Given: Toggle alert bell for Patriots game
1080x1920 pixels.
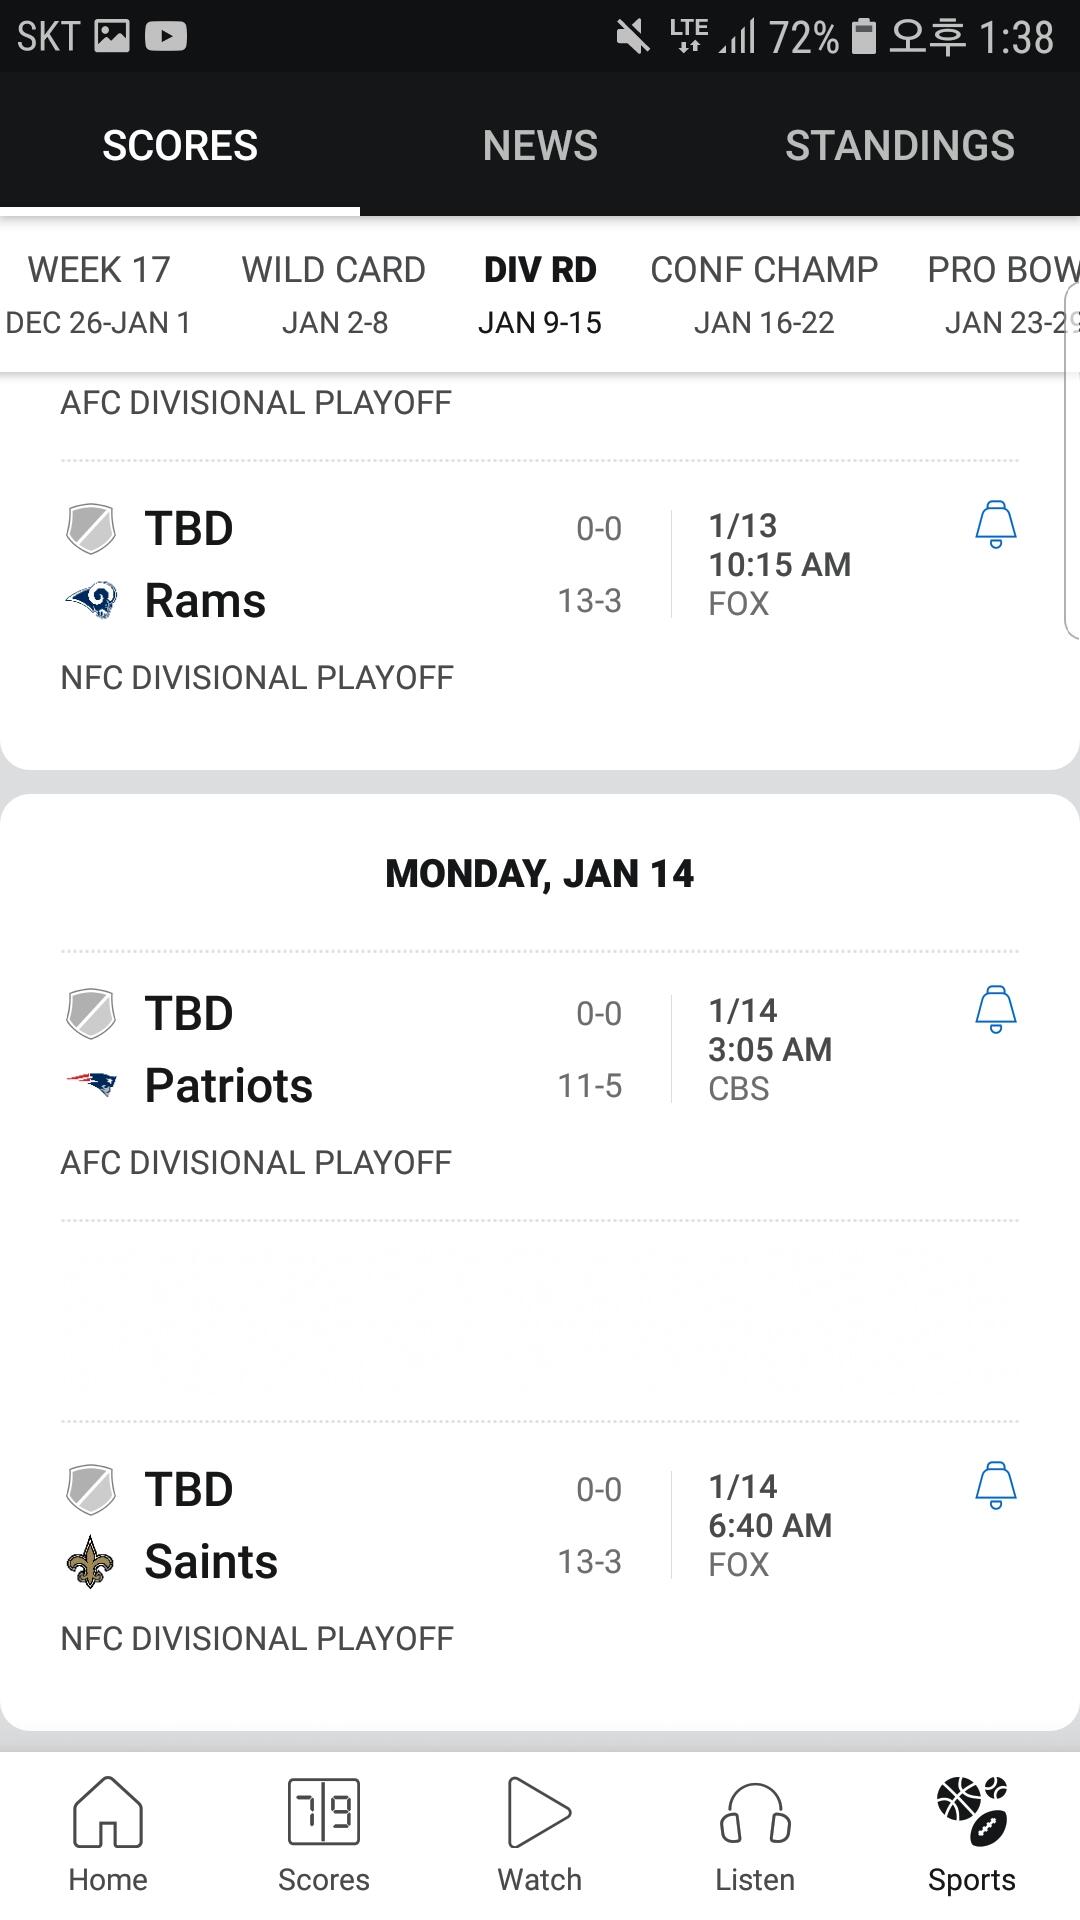Looking at the screenshot, I should coord(995,1009).
